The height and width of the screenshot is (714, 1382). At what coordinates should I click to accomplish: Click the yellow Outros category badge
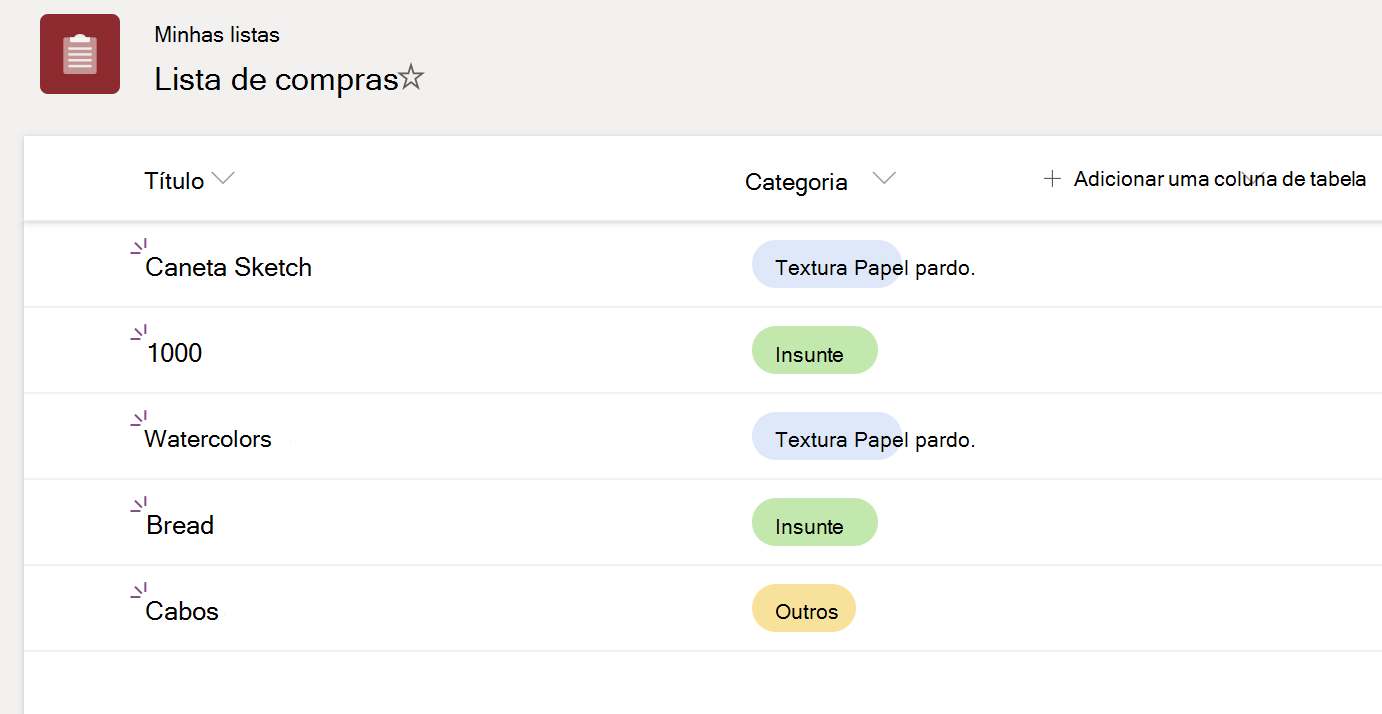click(803, 608)
